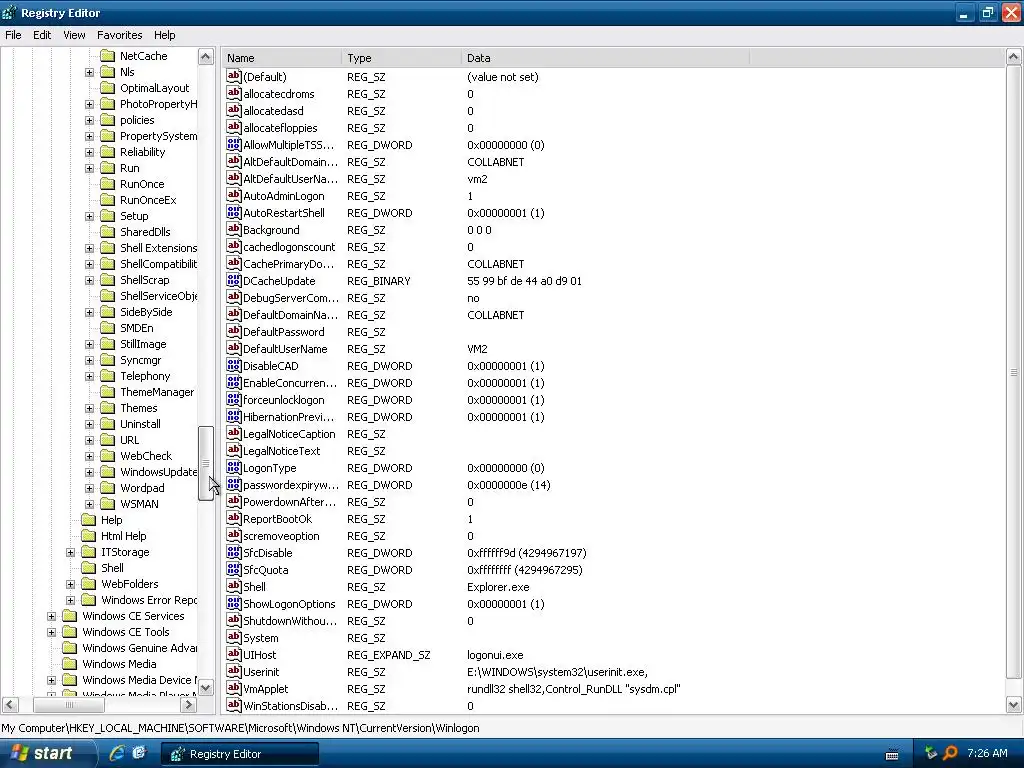Select the OptimalLayout folder icon
This screenshot has width=1024, height=768.
[108, 88]
